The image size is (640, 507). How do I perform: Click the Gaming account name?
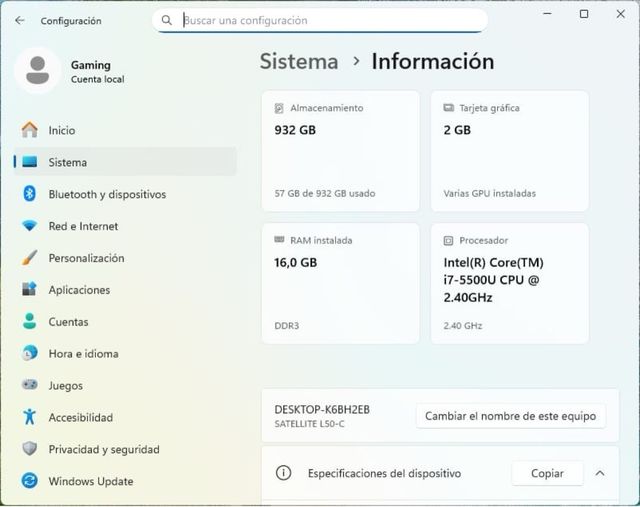[91, 65]
